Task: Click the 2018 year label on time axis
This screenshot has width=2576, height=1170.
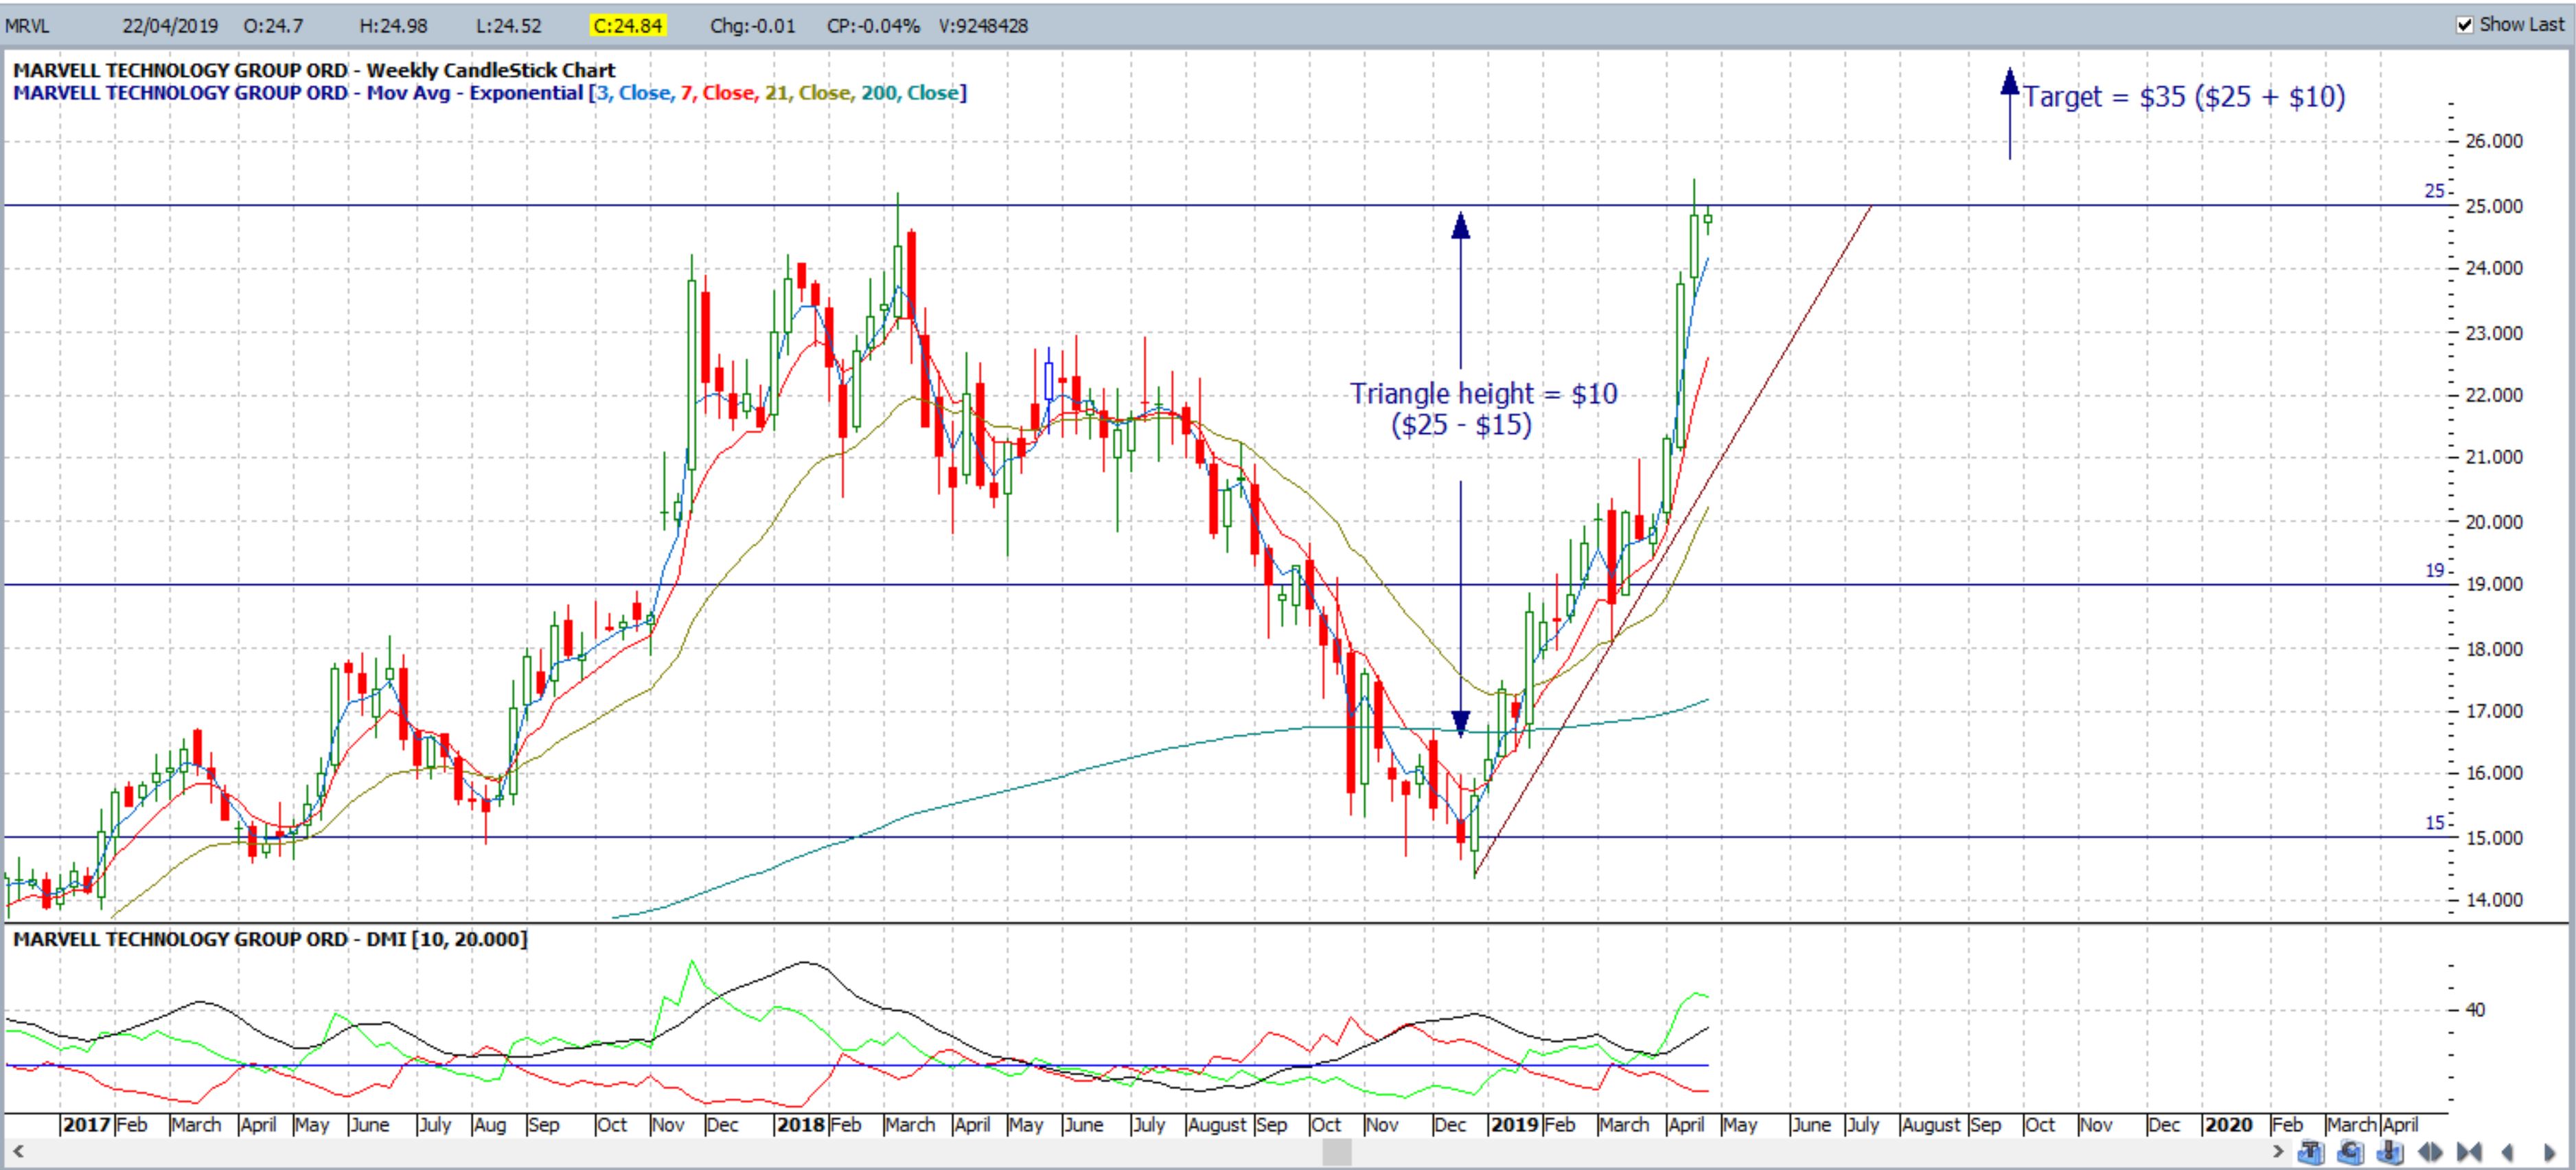Action: 801,1125
